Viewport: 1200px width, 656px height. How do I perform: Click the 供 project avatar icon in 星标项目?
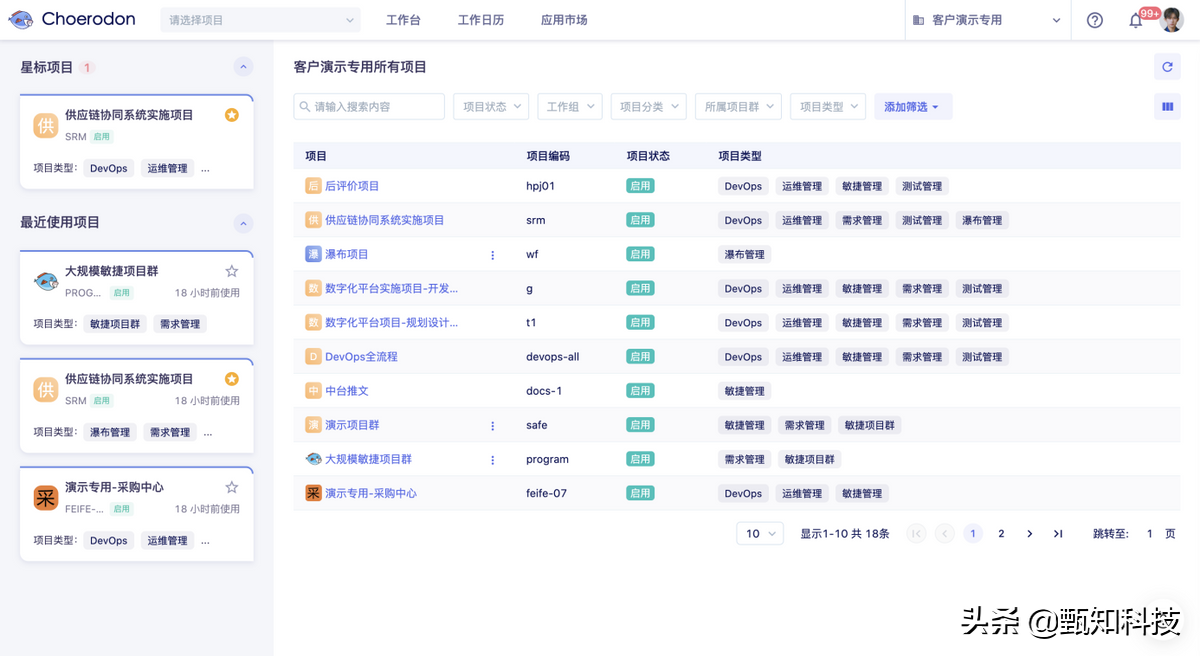coord(45,126)
